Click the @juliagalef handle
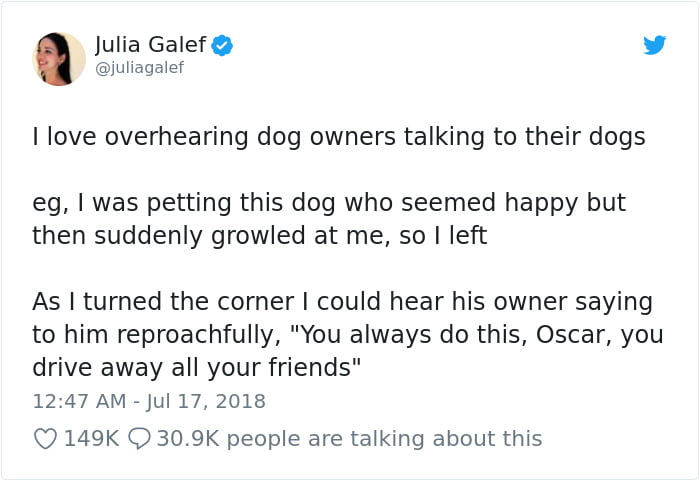This screenshot has width=700, height=481. pyautogui.click(x=139, y=68)
